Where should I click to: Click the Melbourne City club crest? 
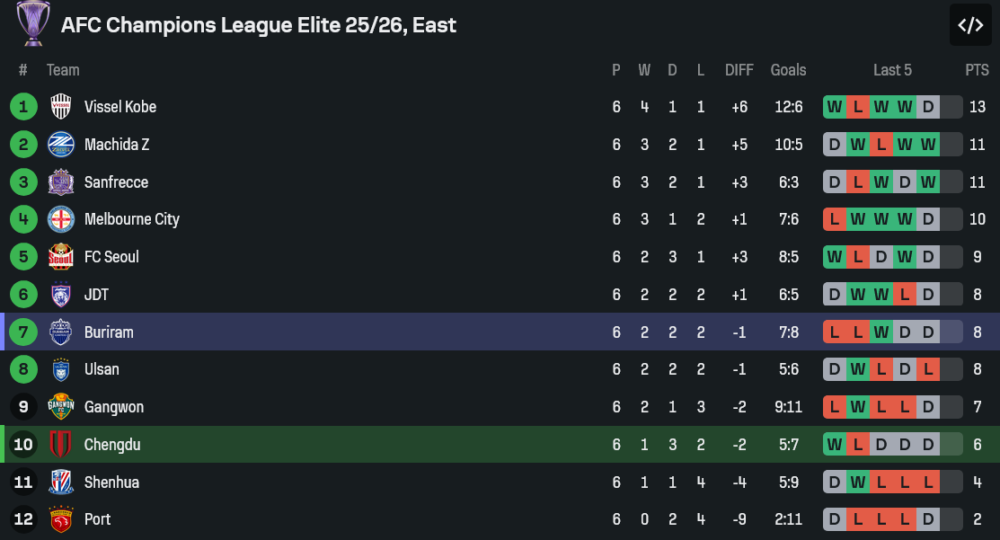pos(61,219)
